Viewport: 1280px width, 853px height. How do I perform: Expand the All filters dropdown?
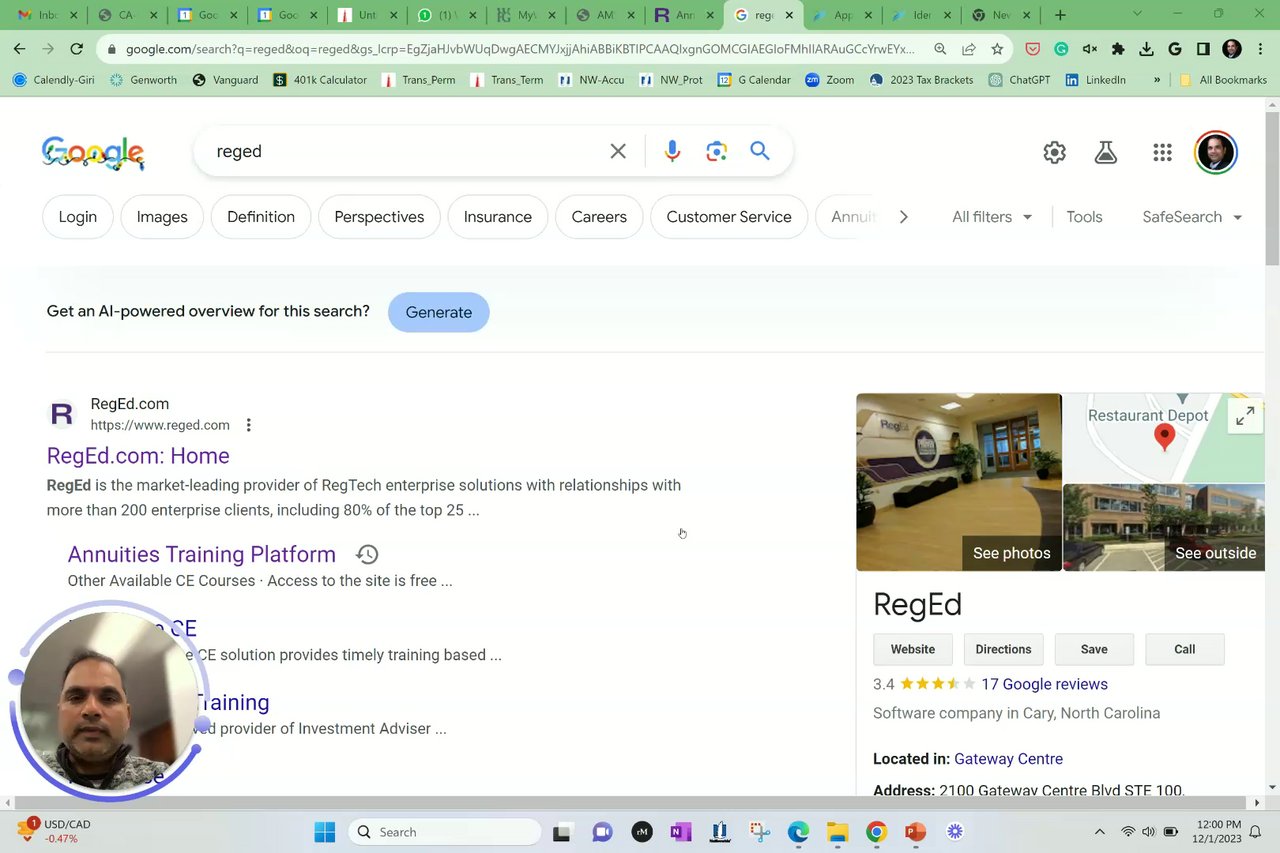992,217
